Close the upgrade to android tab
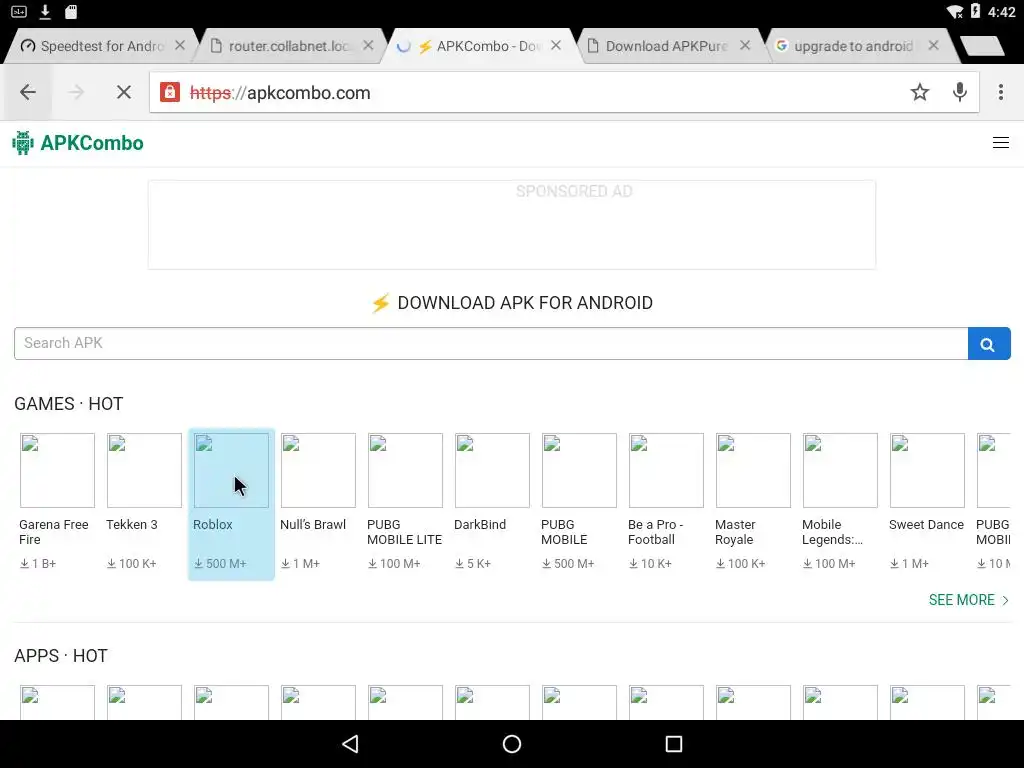The image size is (1024, 768). (x=933, y=45)
